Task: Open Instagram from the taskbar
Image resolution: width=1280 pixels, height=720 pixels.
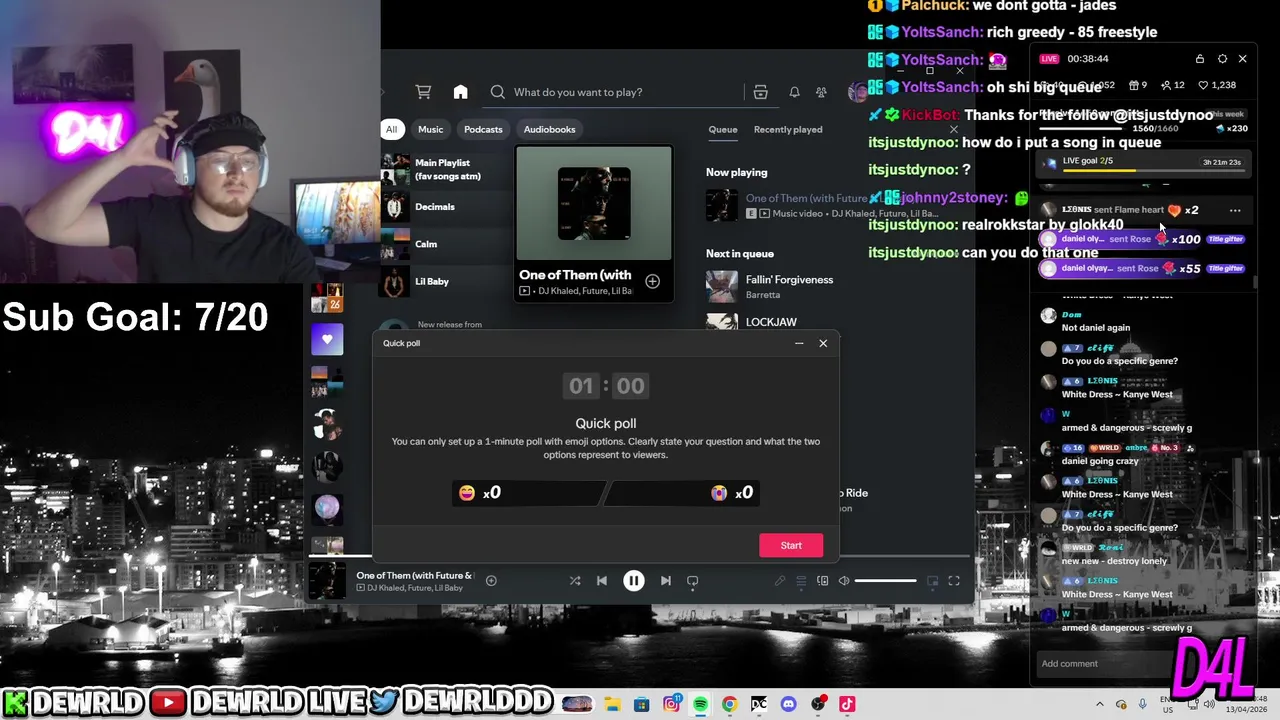Action: (671, 704)
